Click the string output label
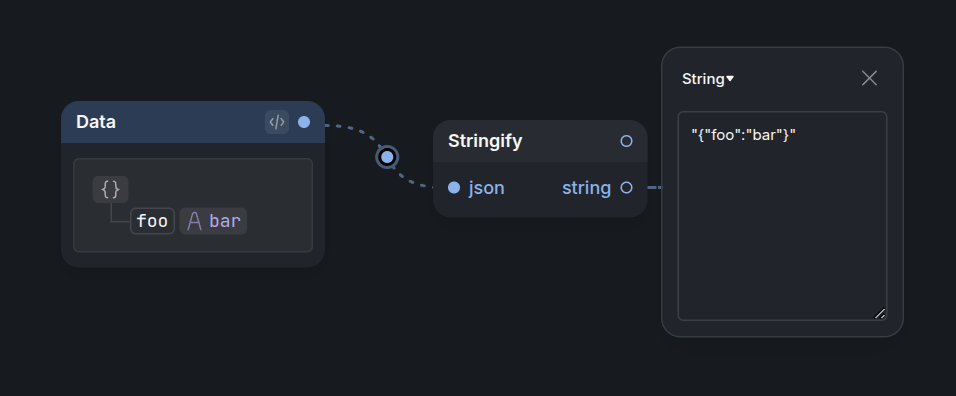 (587, 188)
